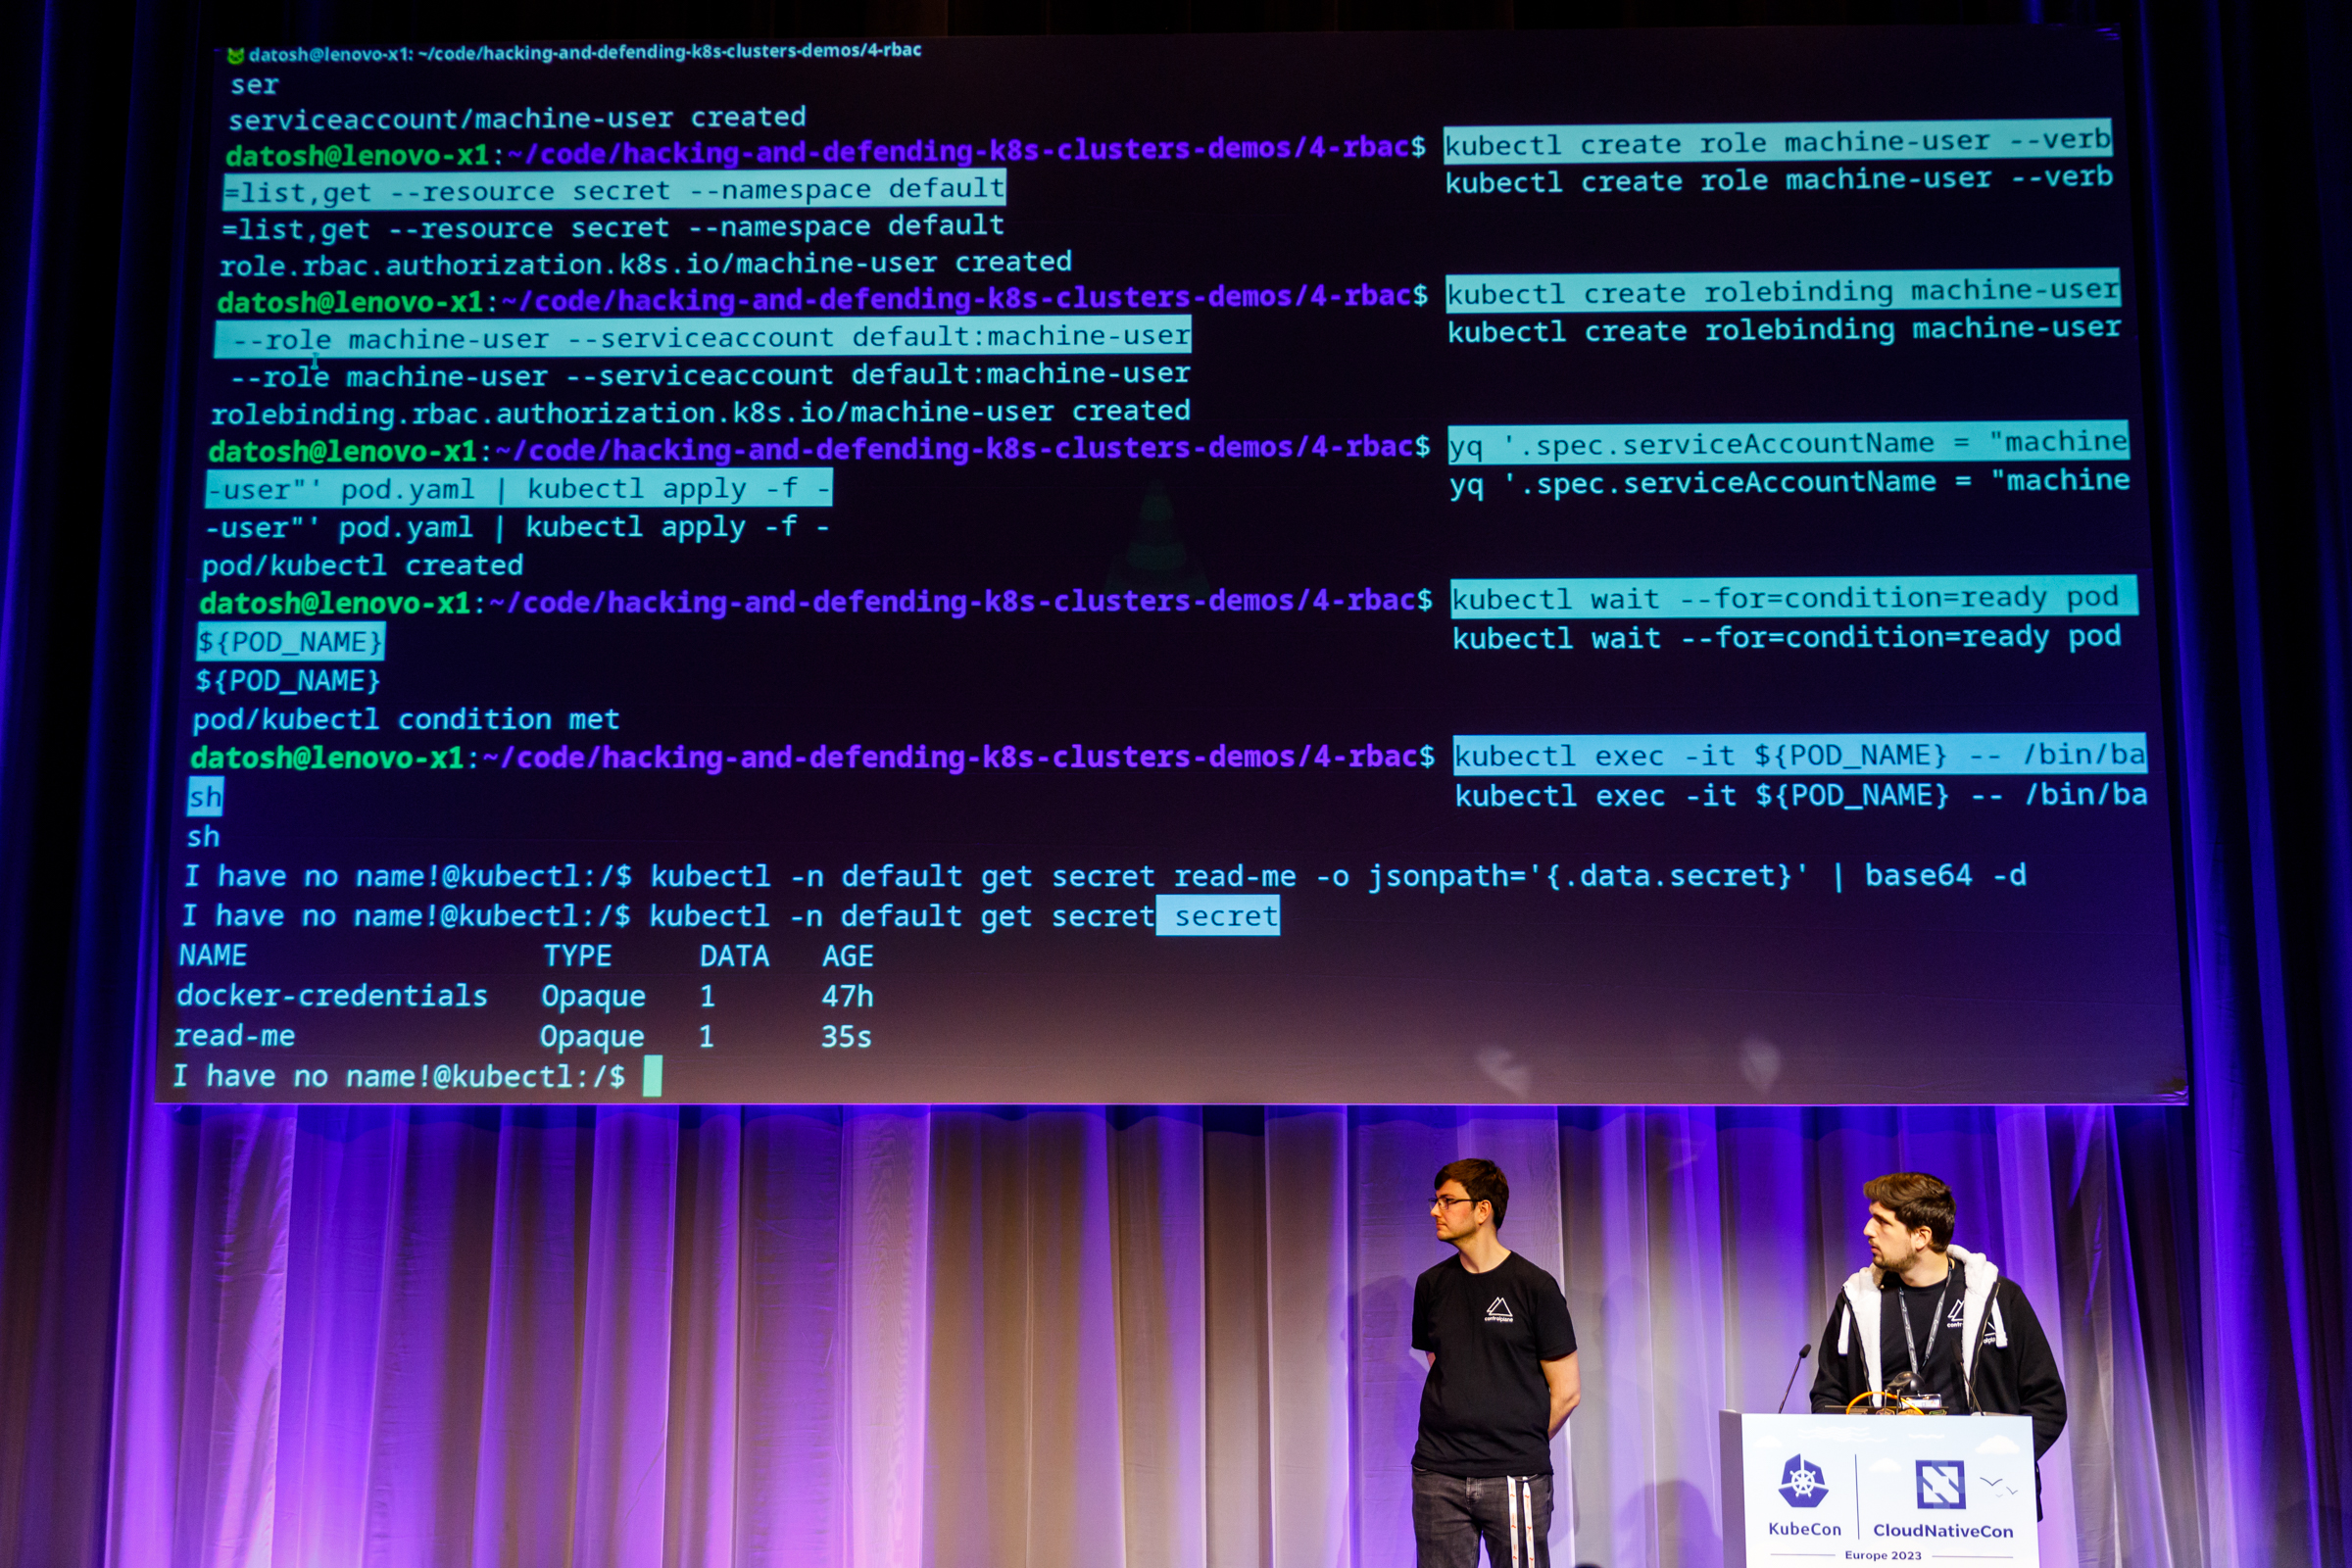
Task: Click the DATA column header
Action: coord(734,957)
